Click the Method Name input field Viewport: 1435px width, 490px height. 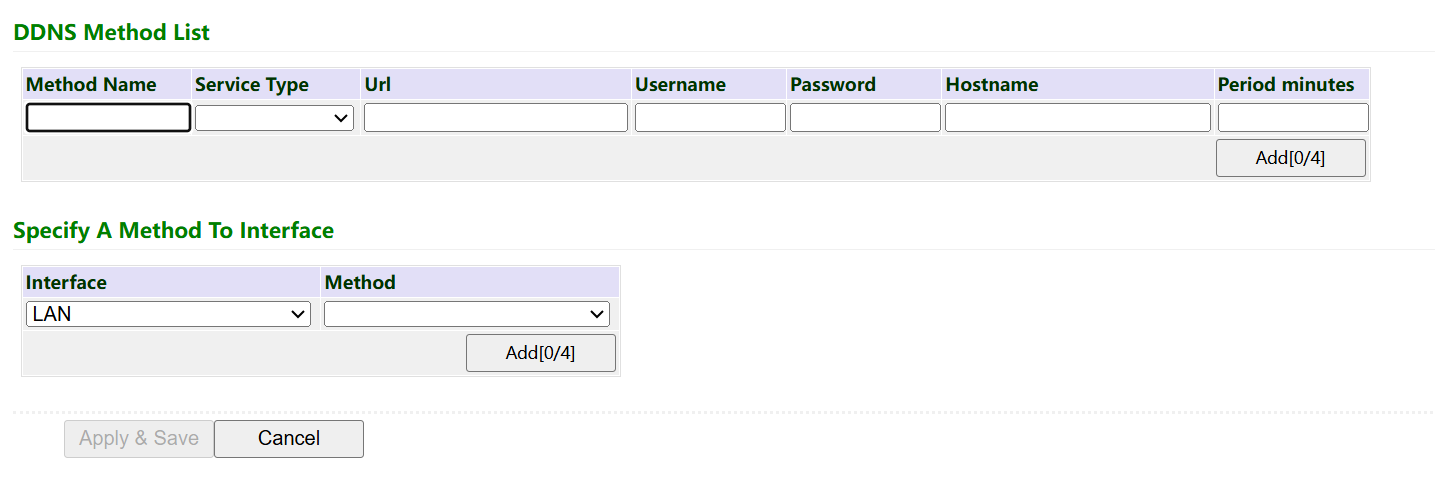coord(108,118)
